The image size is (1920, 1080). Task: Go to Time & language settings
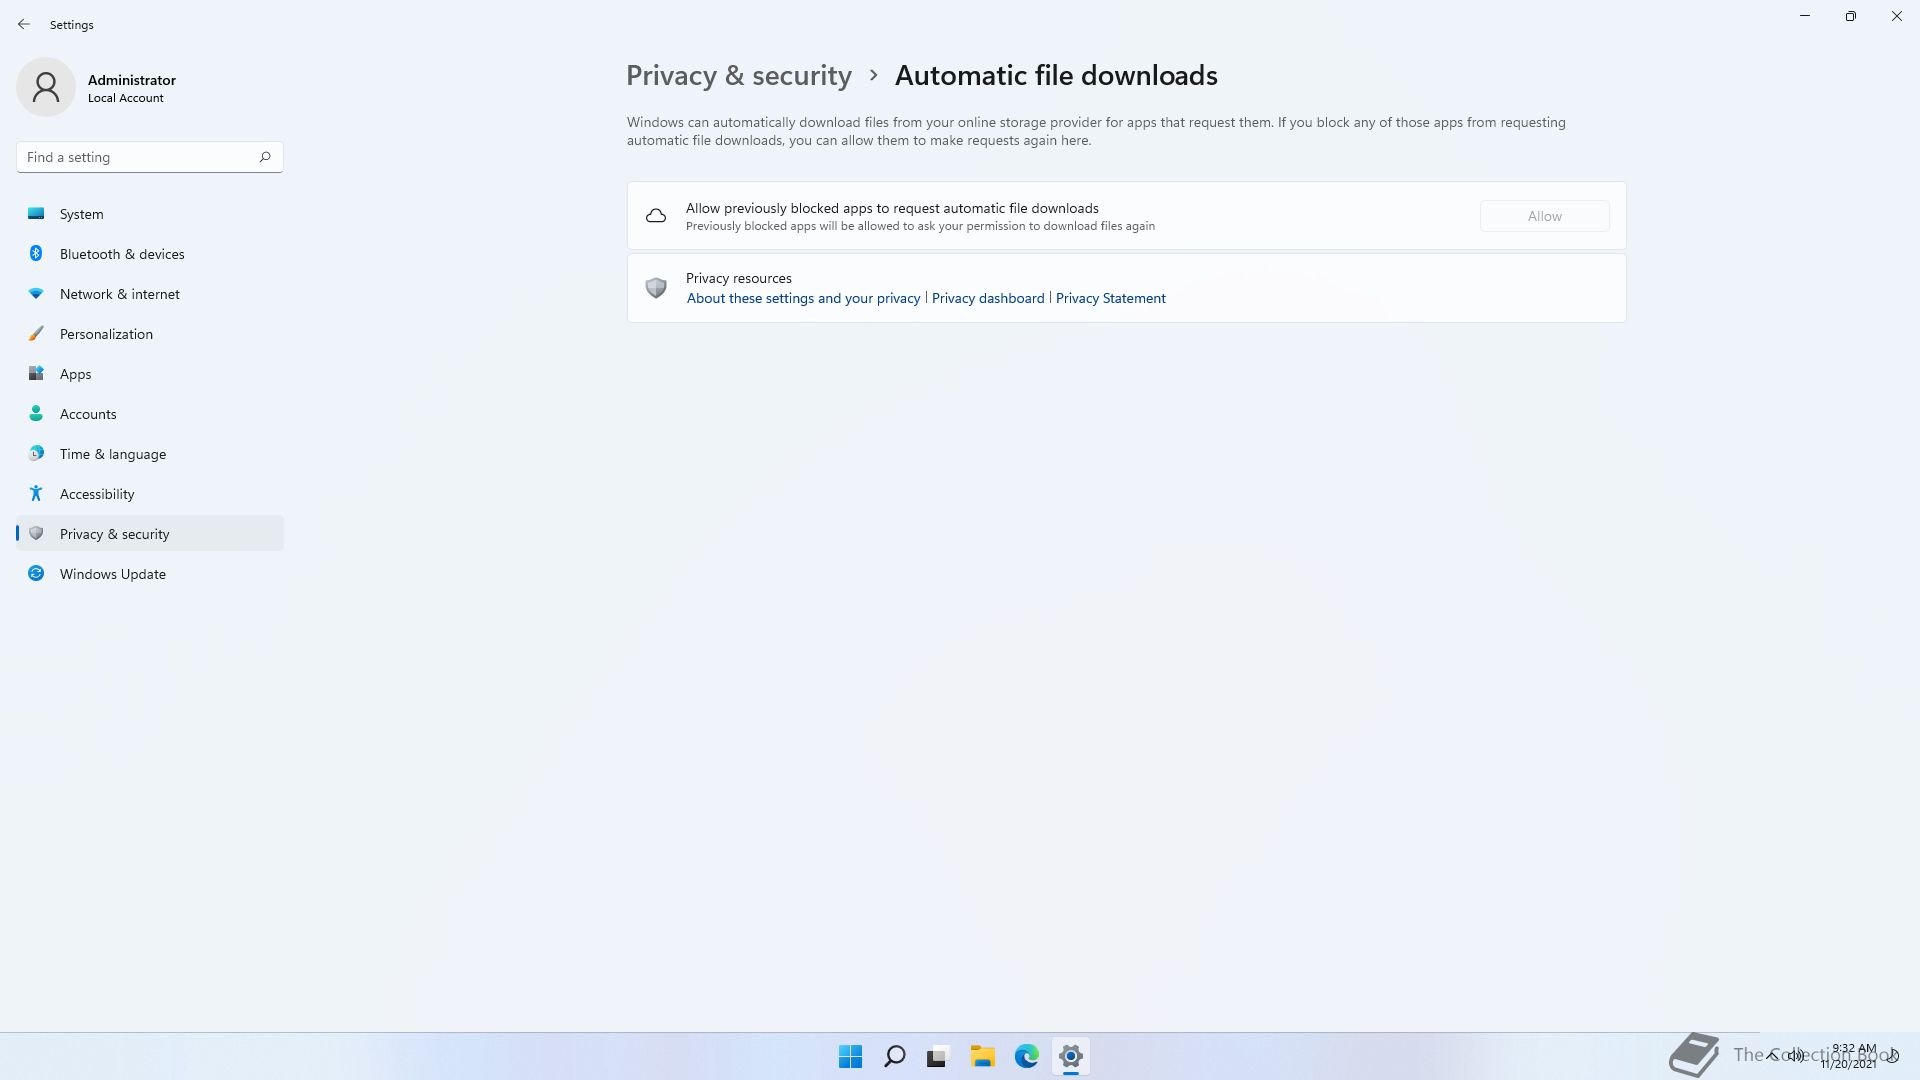150,454
